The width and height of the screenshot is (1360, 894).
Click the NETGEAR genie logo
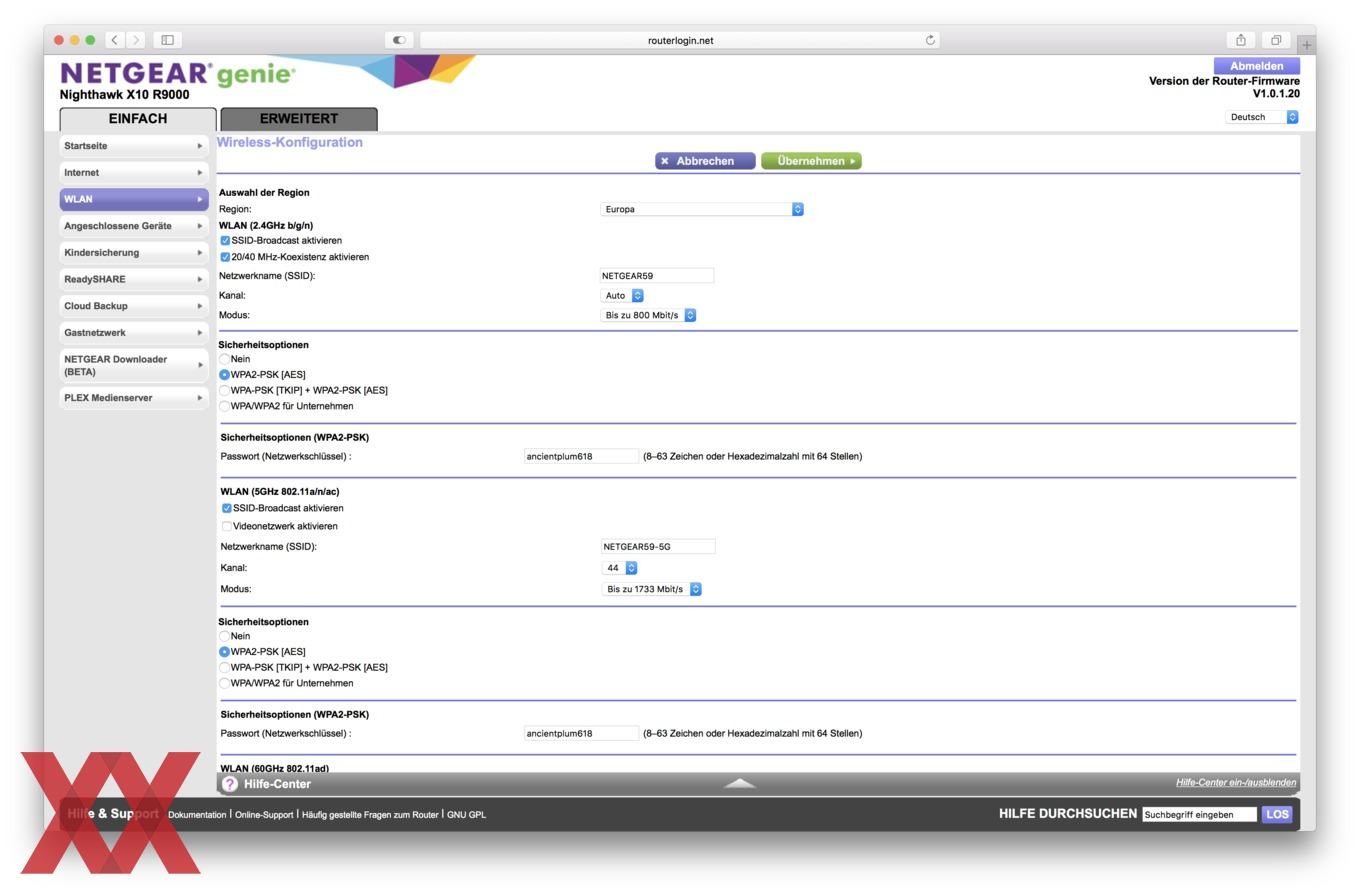click(x=178, y=74)
